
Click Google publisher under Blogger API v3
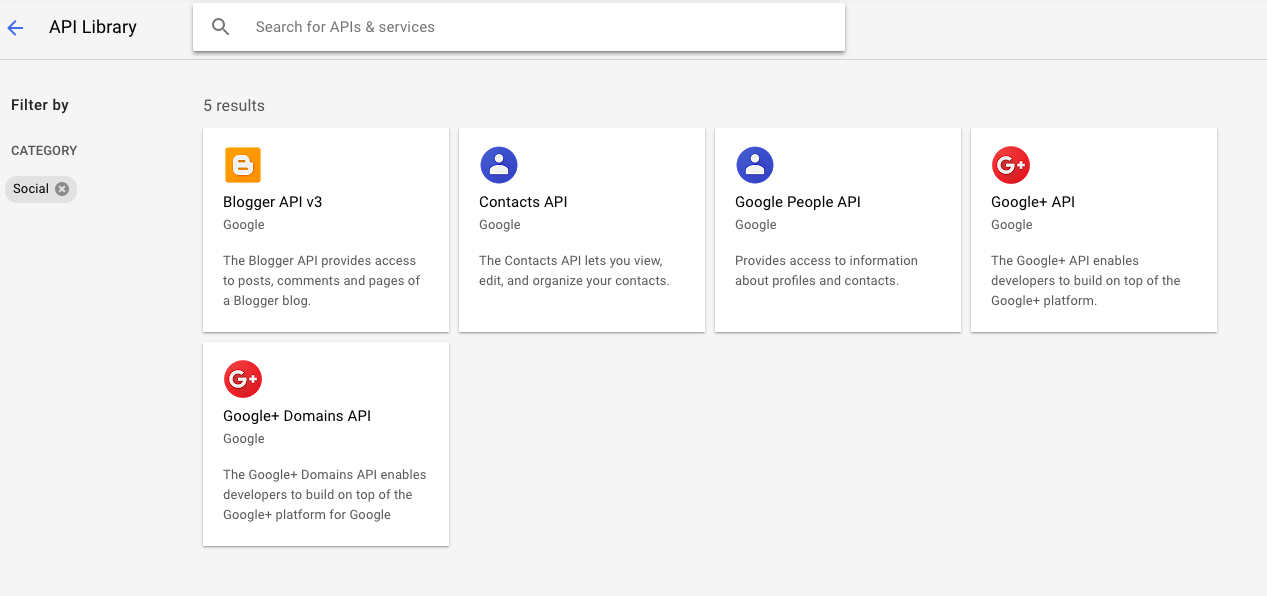tap(244, 225)
